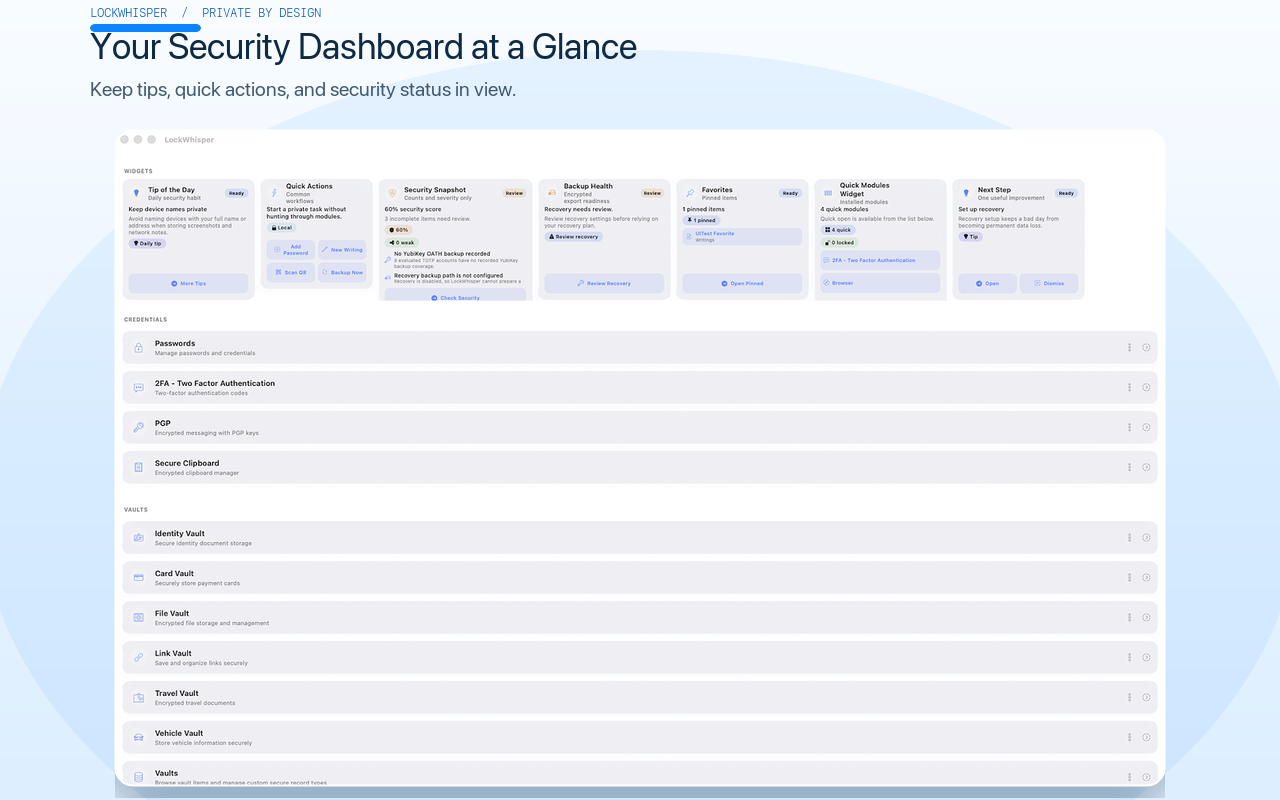The width and height of the screenshot is (1280, 800).
Task: Open the Link Vault row's three-dot menu
Action: [1130, 657]
